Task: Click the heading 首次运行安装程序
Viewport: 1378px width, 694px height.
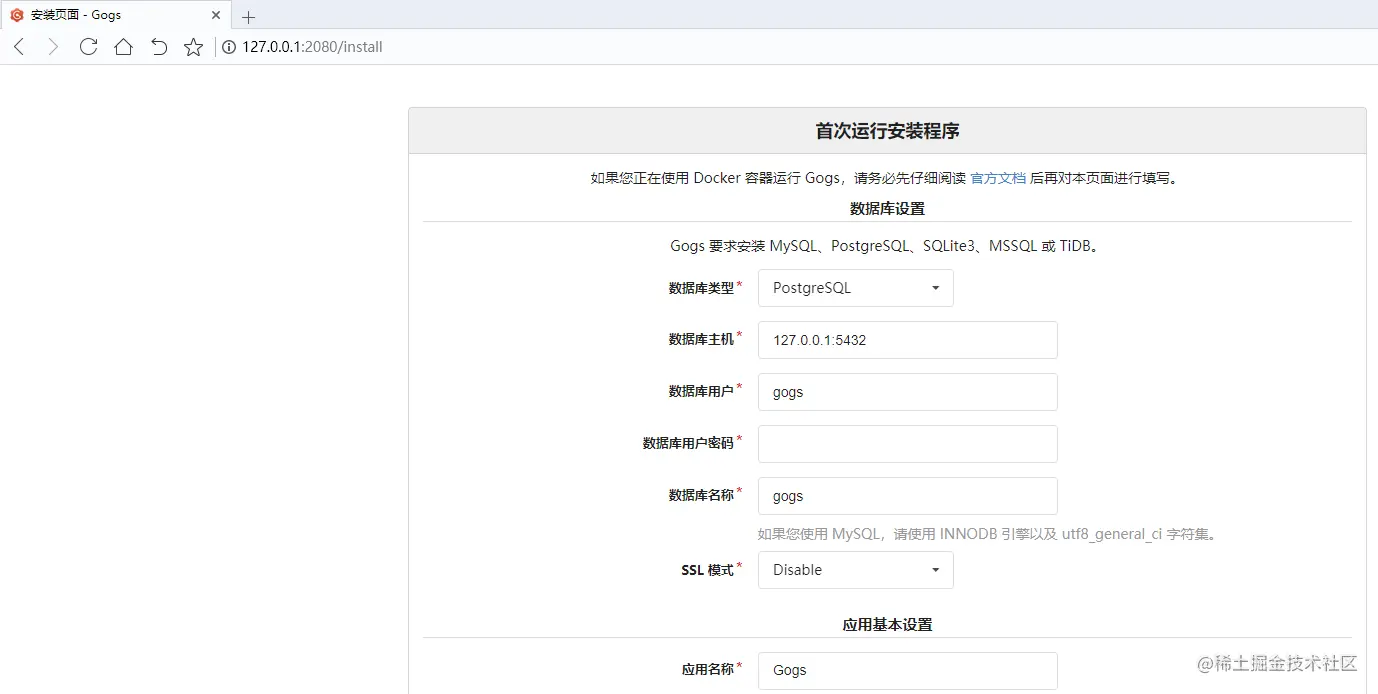Action: point(887,131)
